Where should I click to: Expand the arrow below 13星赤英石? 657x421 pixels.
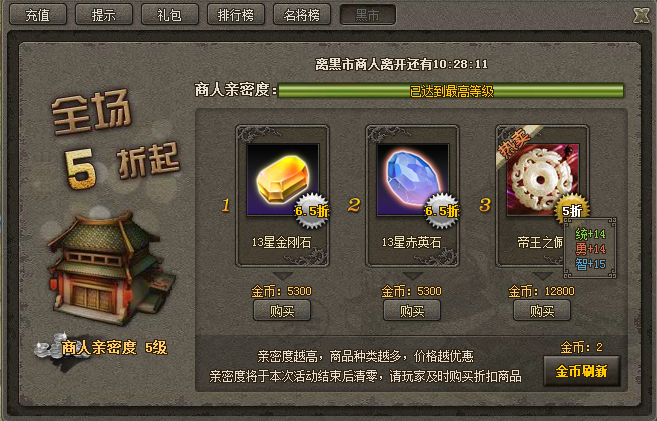[x=413, y=276]
